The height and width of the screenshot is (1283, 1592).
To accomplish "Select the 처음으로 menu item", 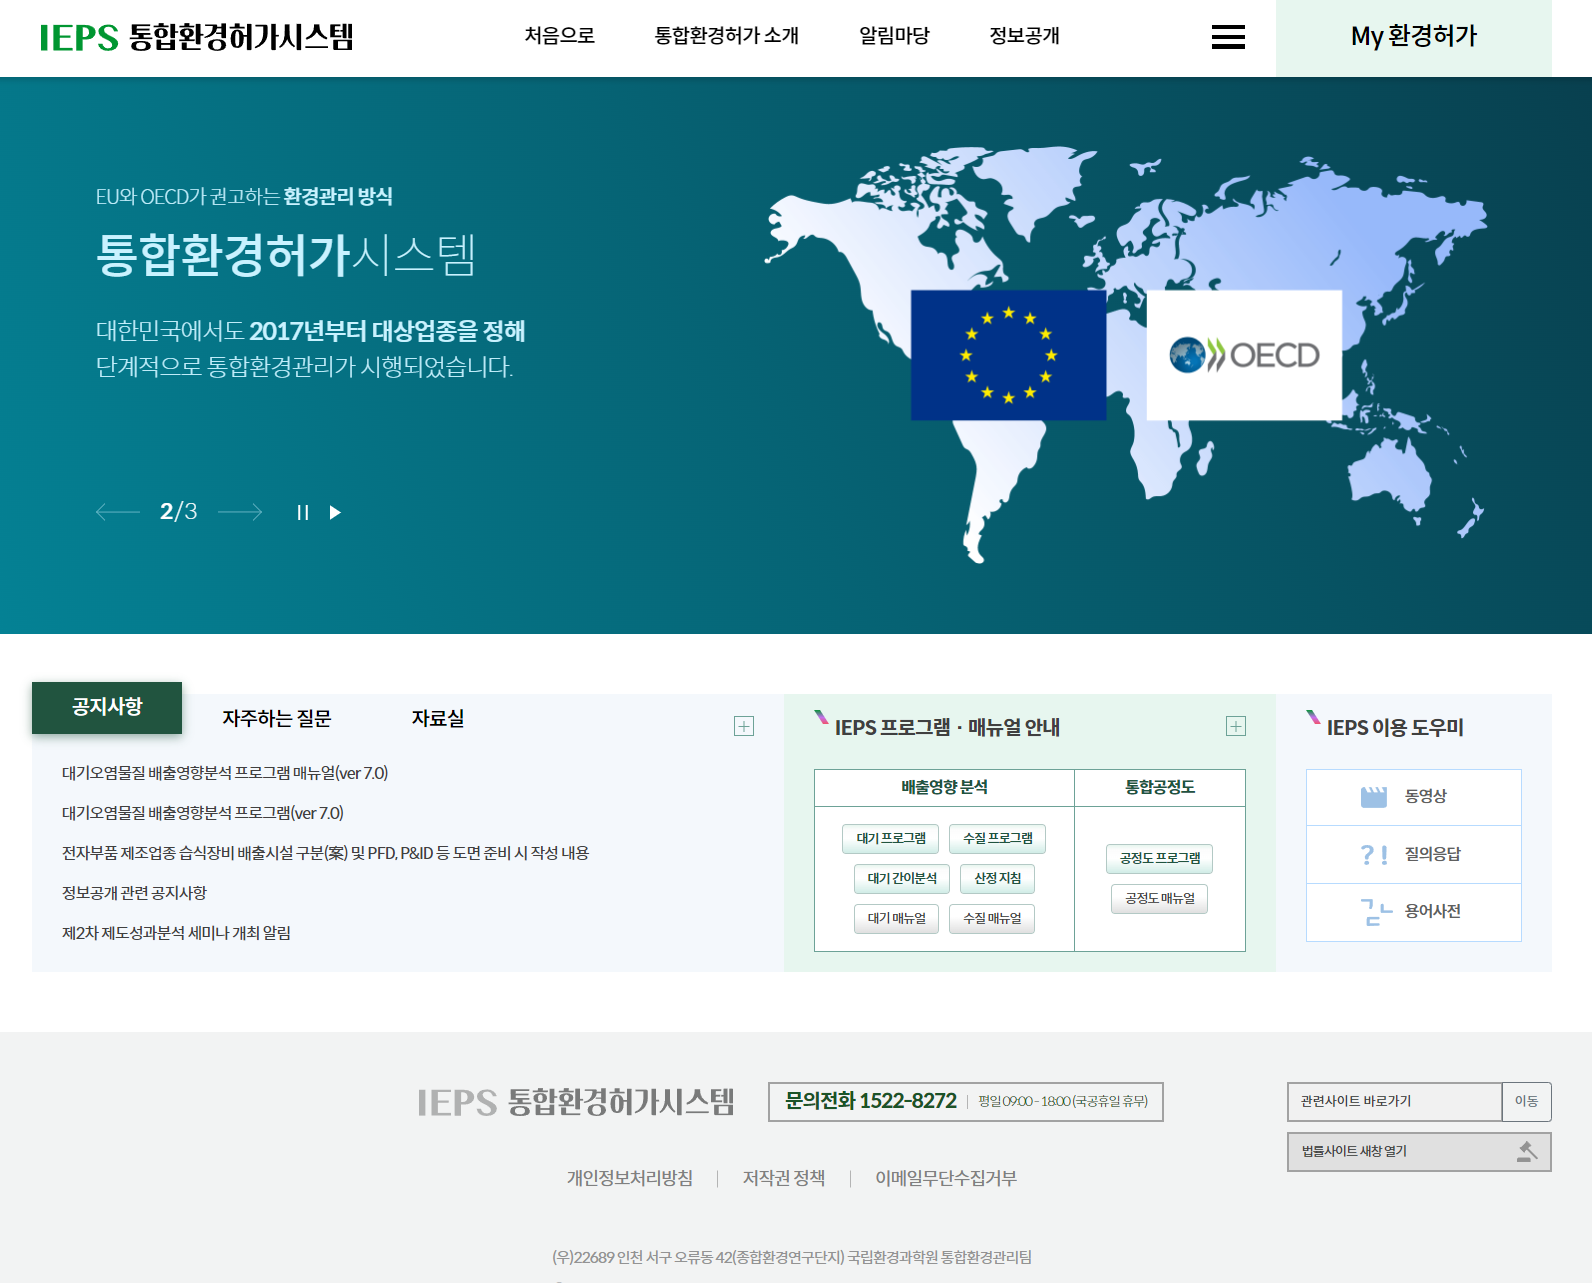I will tap(560, 36).
